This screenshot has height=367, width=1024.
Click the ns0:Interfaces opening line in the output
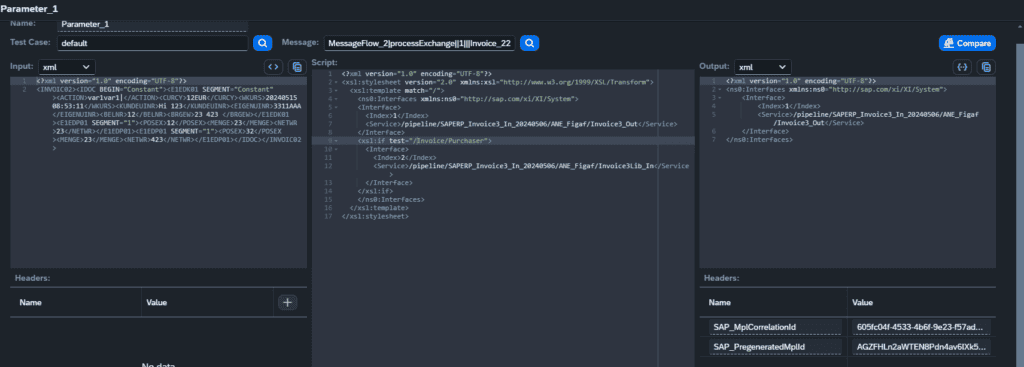click(x=837, y=88)
